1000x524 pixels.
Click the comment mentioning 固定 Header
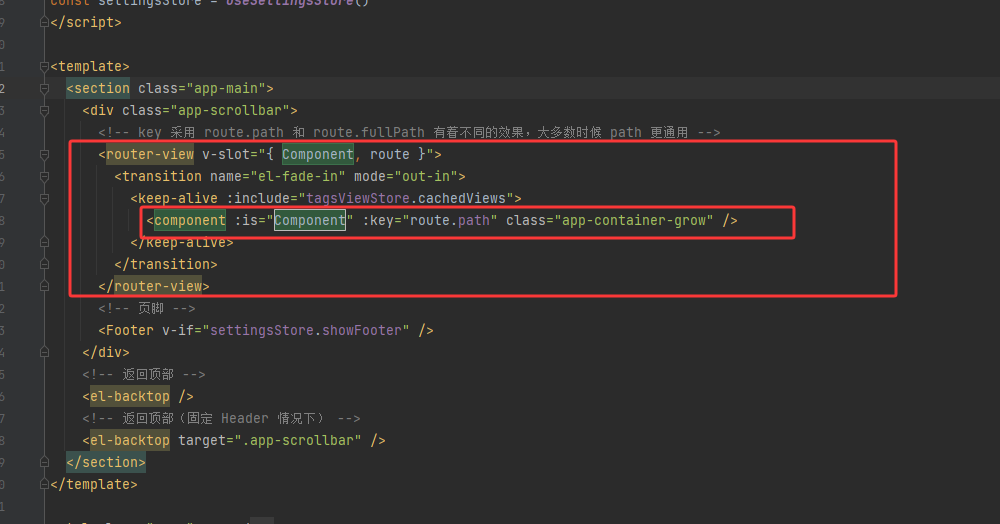pyautogui.click(x=221, y=418)
